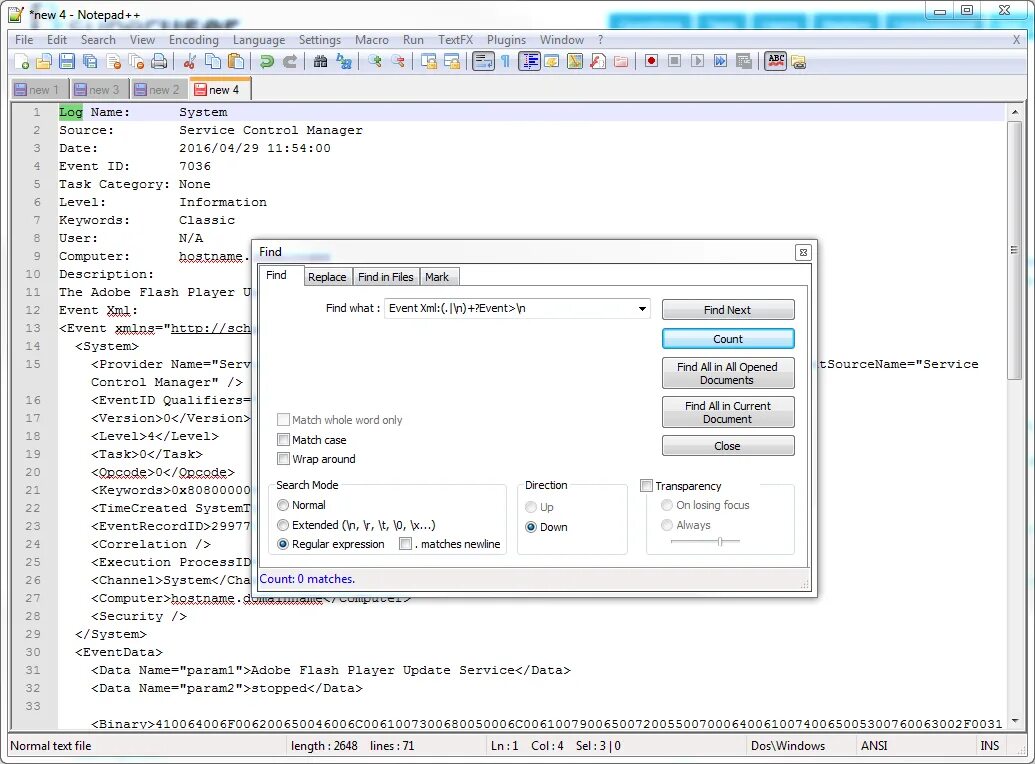Click the editor vertical scrollbar thumb
This screenshot has height=764, width=1035.
(1015, 251)
